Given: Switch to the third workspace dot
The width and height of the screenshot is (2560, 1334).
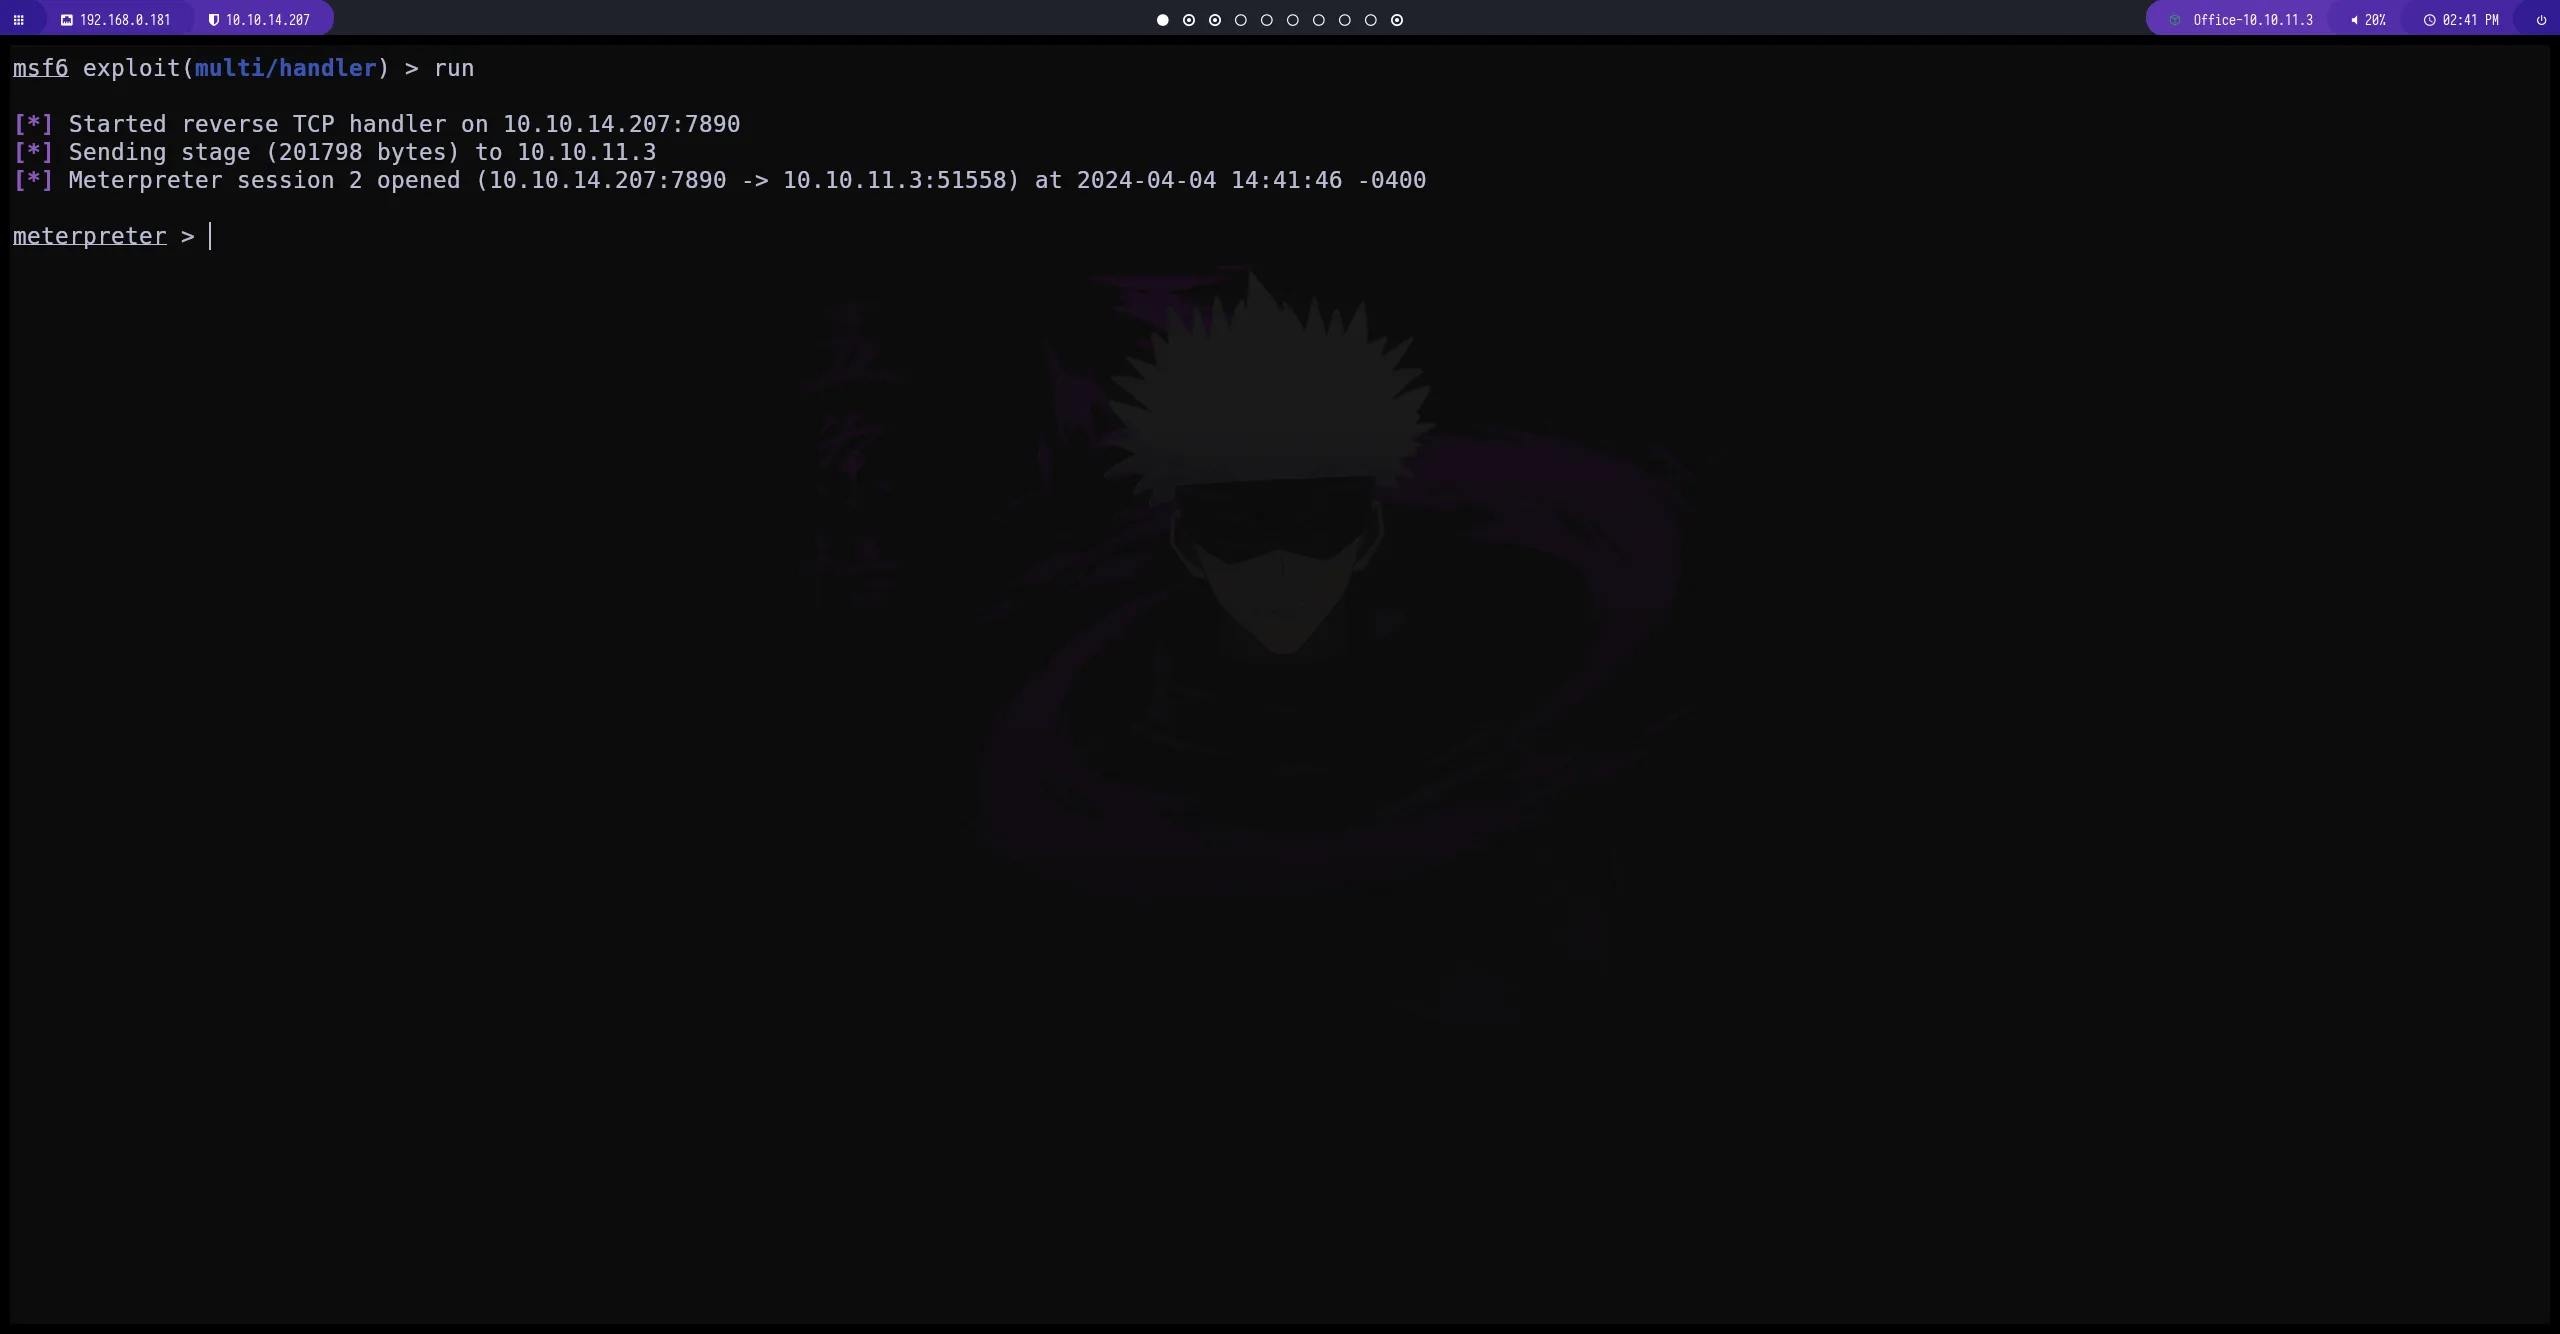Looking at the screenshot, I should click(x=1214, y=20).
